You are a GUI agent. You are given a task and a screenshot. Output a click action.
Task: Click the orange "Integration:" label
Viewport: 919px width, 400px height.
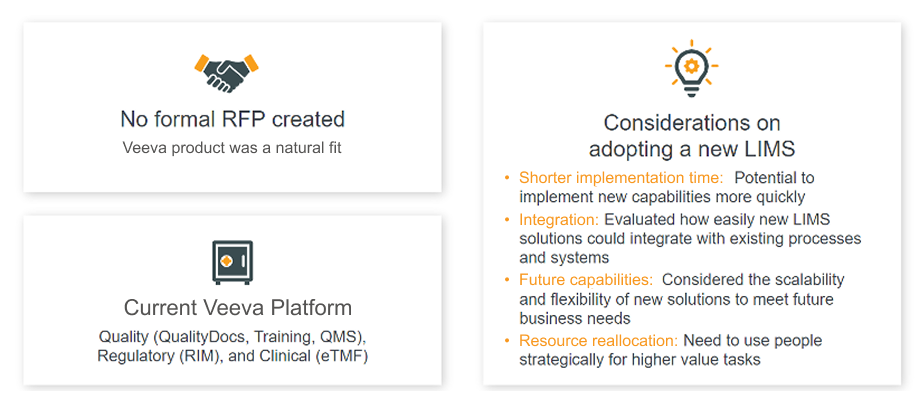coord(559,219)
